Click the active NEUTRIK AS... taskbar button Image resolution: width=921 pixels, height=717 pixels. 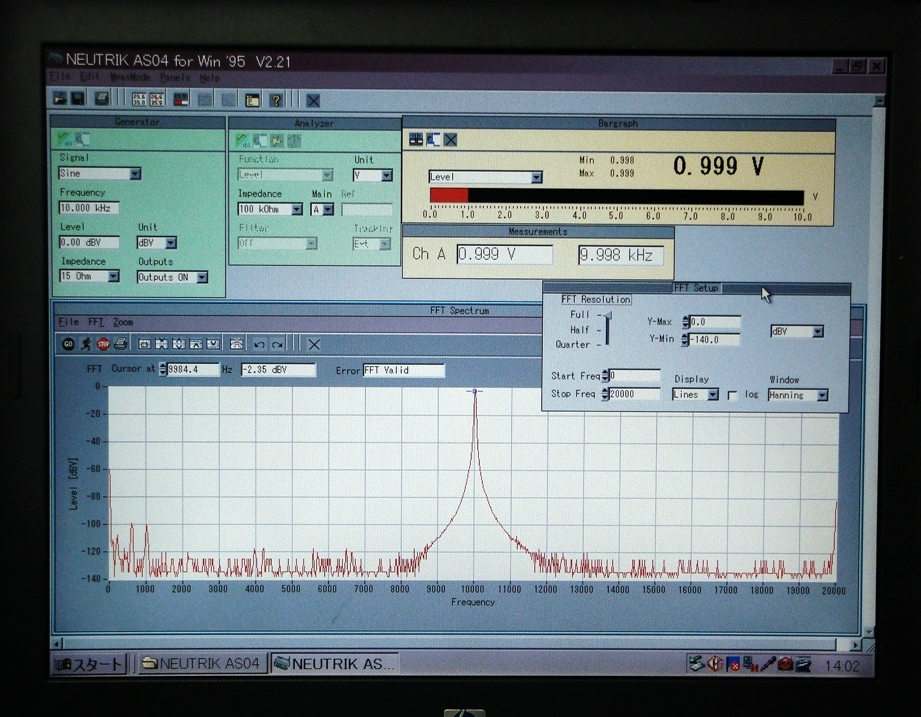click(x=335, y=664)
